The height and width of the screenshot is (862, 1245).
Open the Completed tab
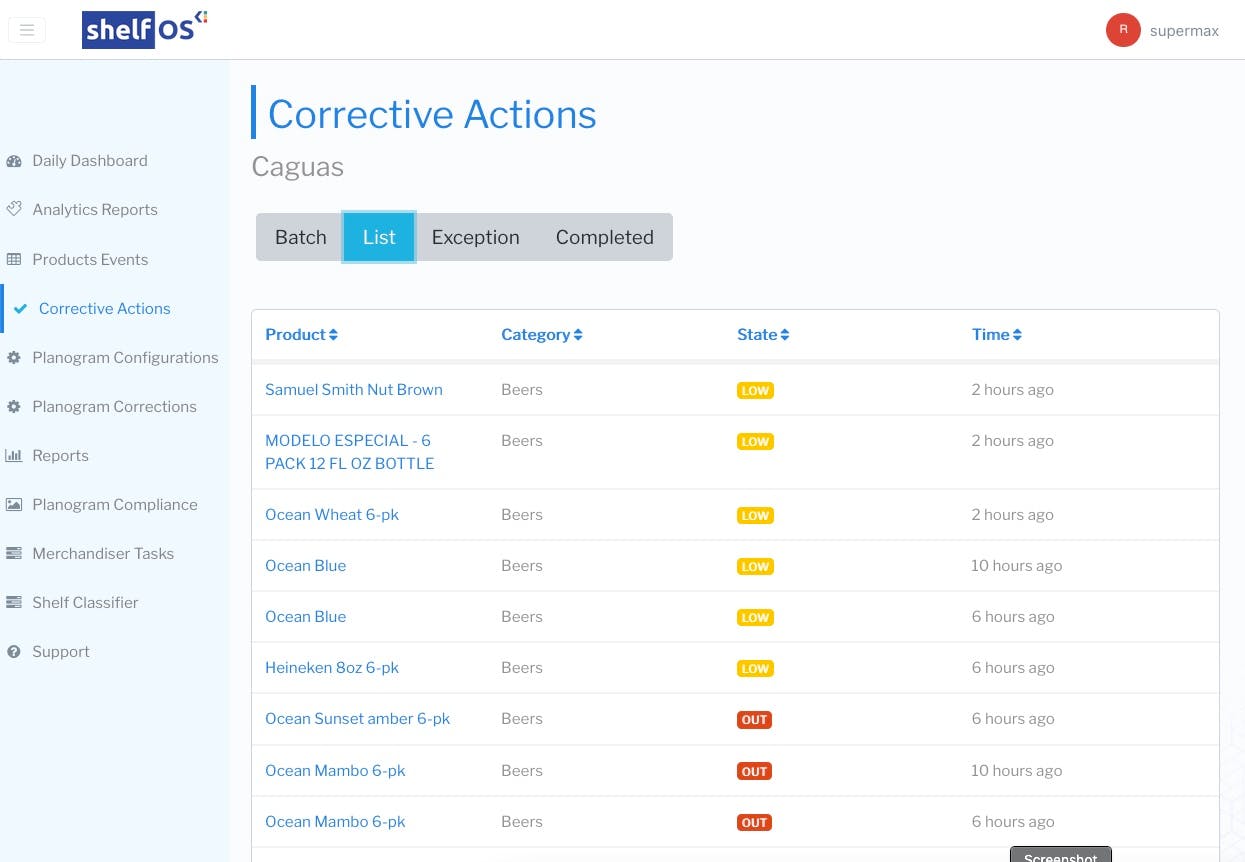pos(604,238)
